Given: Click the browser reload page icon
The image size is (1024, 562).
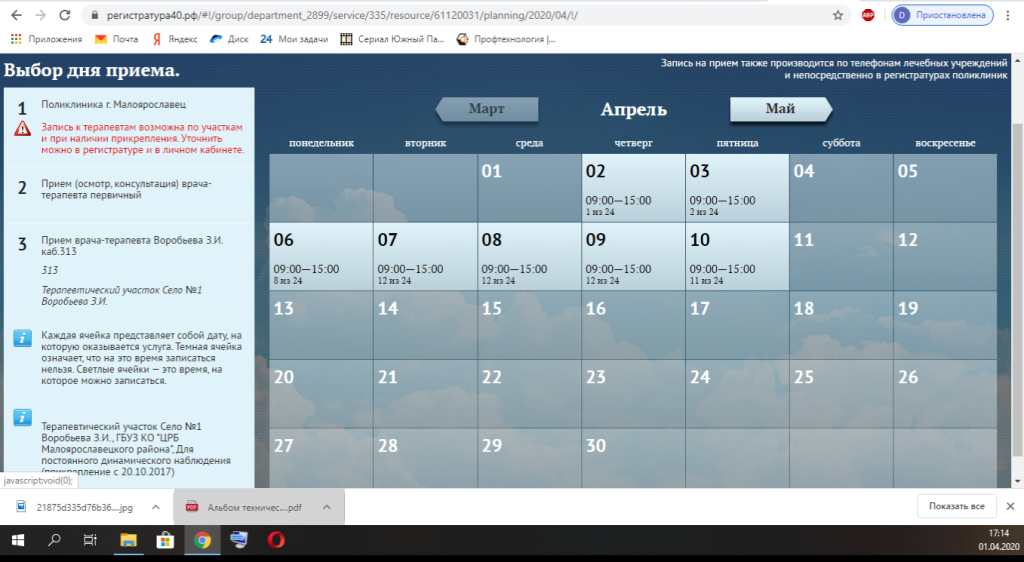Looking at the screenshot, I should click(65, 16).
